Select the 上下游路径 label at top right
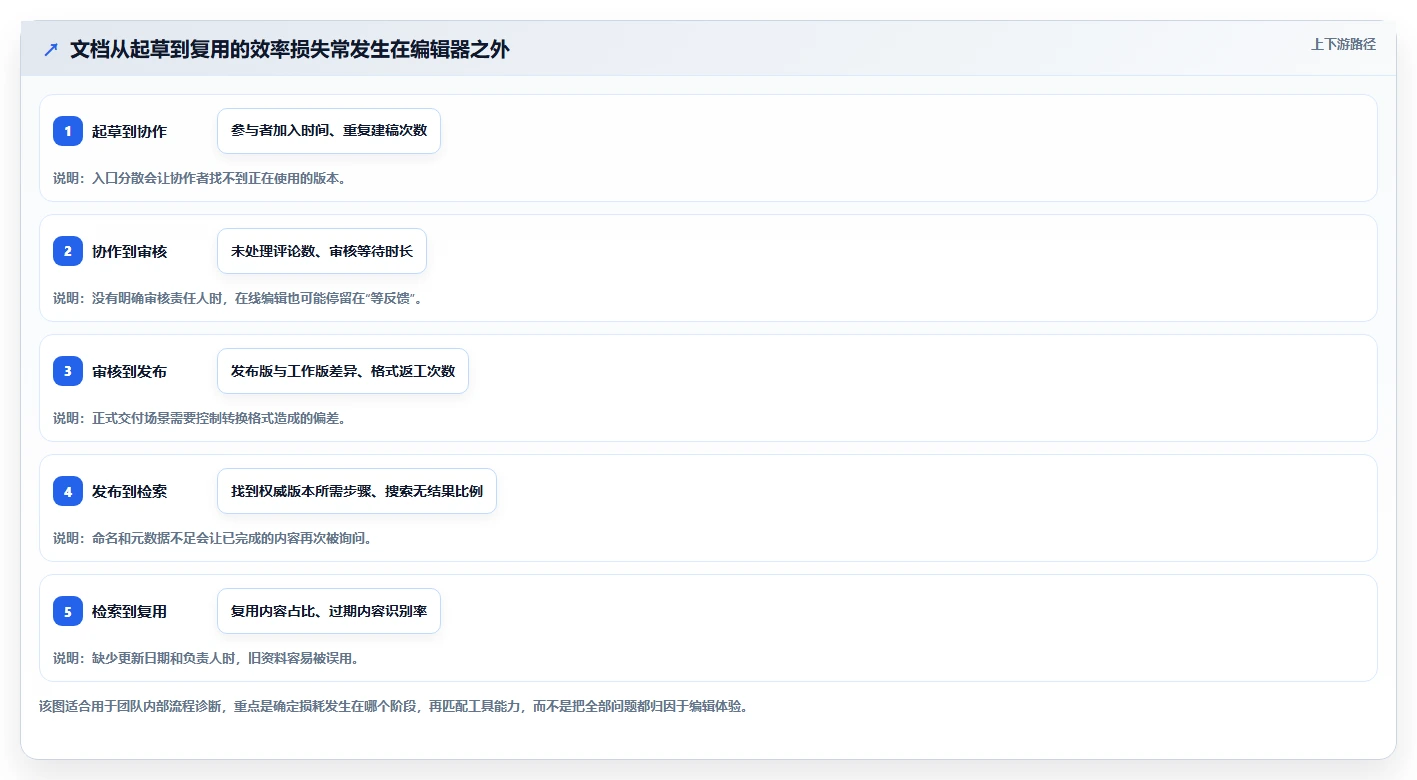Viewport: 1417px width, 780px height. point(1344,44)
